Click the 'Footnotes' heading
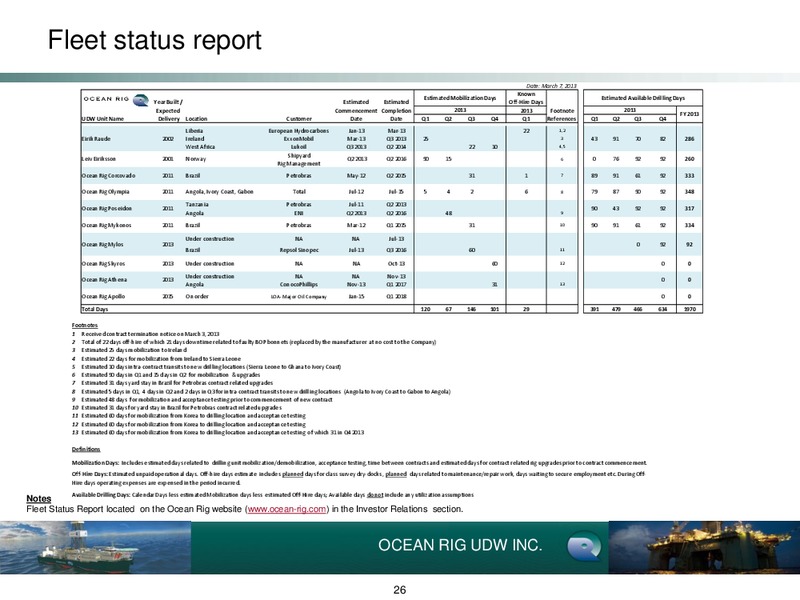 coord(85,325)
